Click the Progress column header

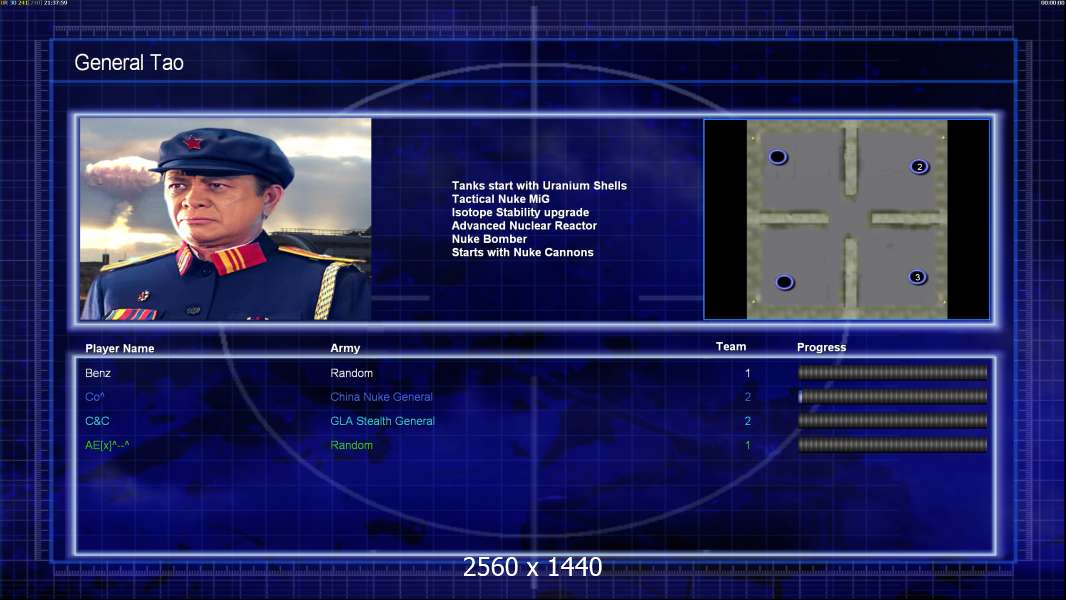[x=821, y=347]
